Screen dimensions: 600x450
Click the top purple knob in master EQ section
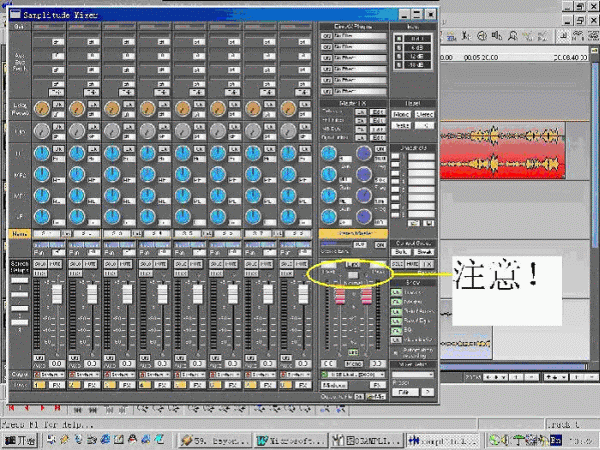pos(364,153)
